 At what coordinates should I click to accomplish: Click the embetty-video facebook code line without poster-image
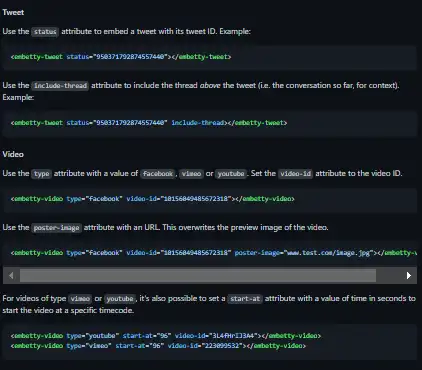pos(153,199)
